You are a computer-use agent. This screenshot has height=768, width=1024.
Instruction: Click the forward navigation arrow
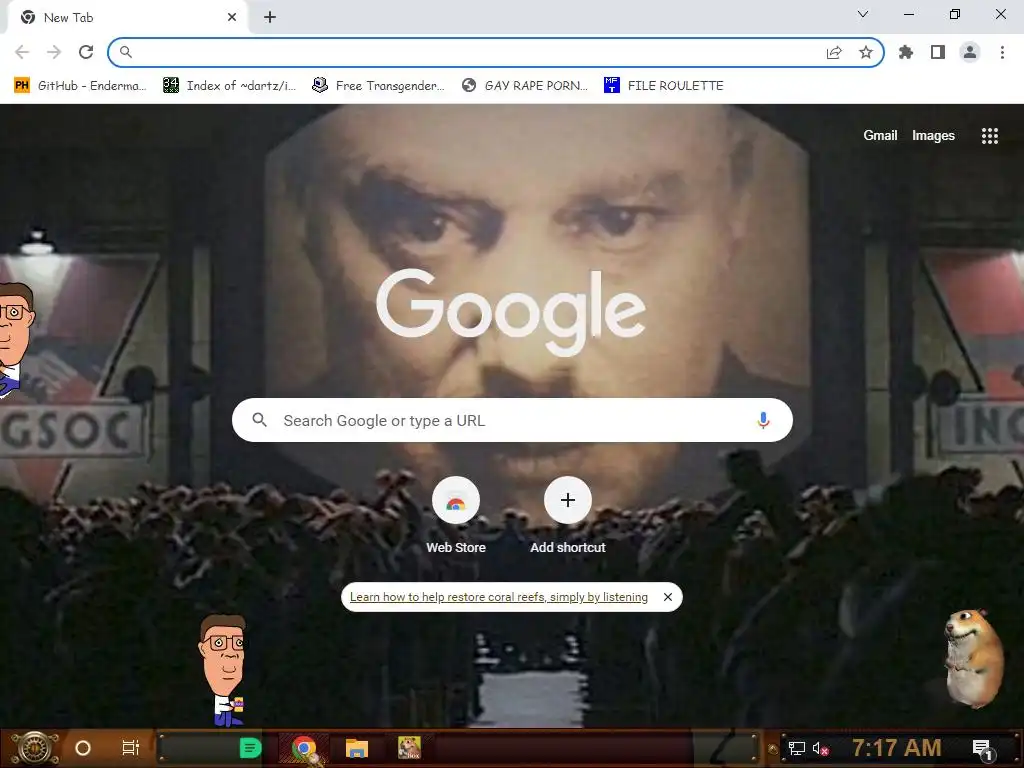(x=54, y=52)
